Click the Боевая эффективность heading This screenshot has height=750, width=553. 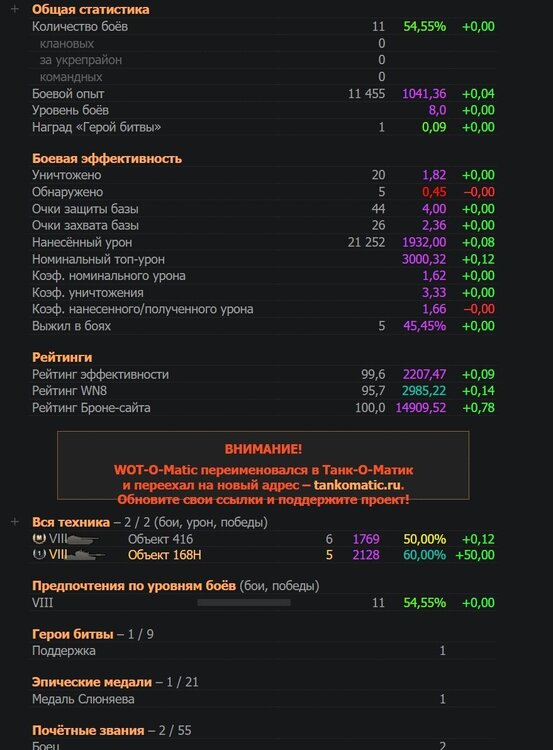click(x=107, y=158)
